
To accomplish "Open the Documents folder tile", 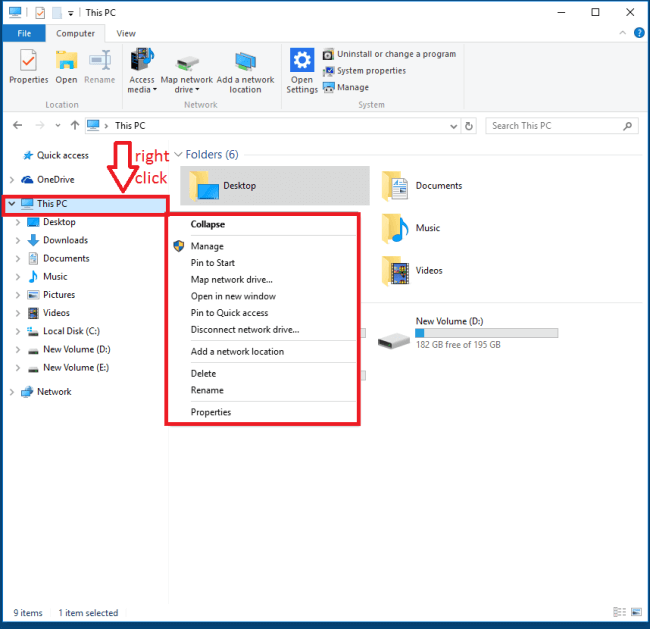I will [x=422, y=186].
